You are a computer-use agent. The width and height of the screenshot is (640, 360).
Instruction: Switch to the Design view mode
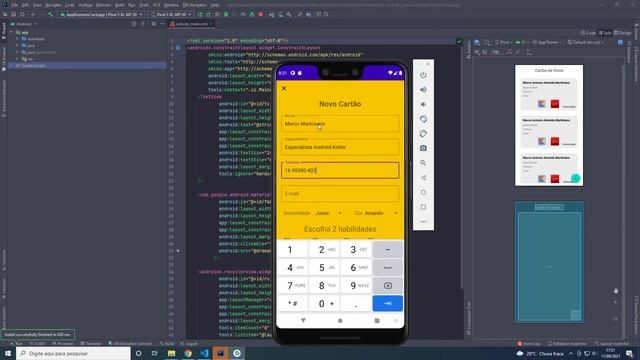pos(622,33)
